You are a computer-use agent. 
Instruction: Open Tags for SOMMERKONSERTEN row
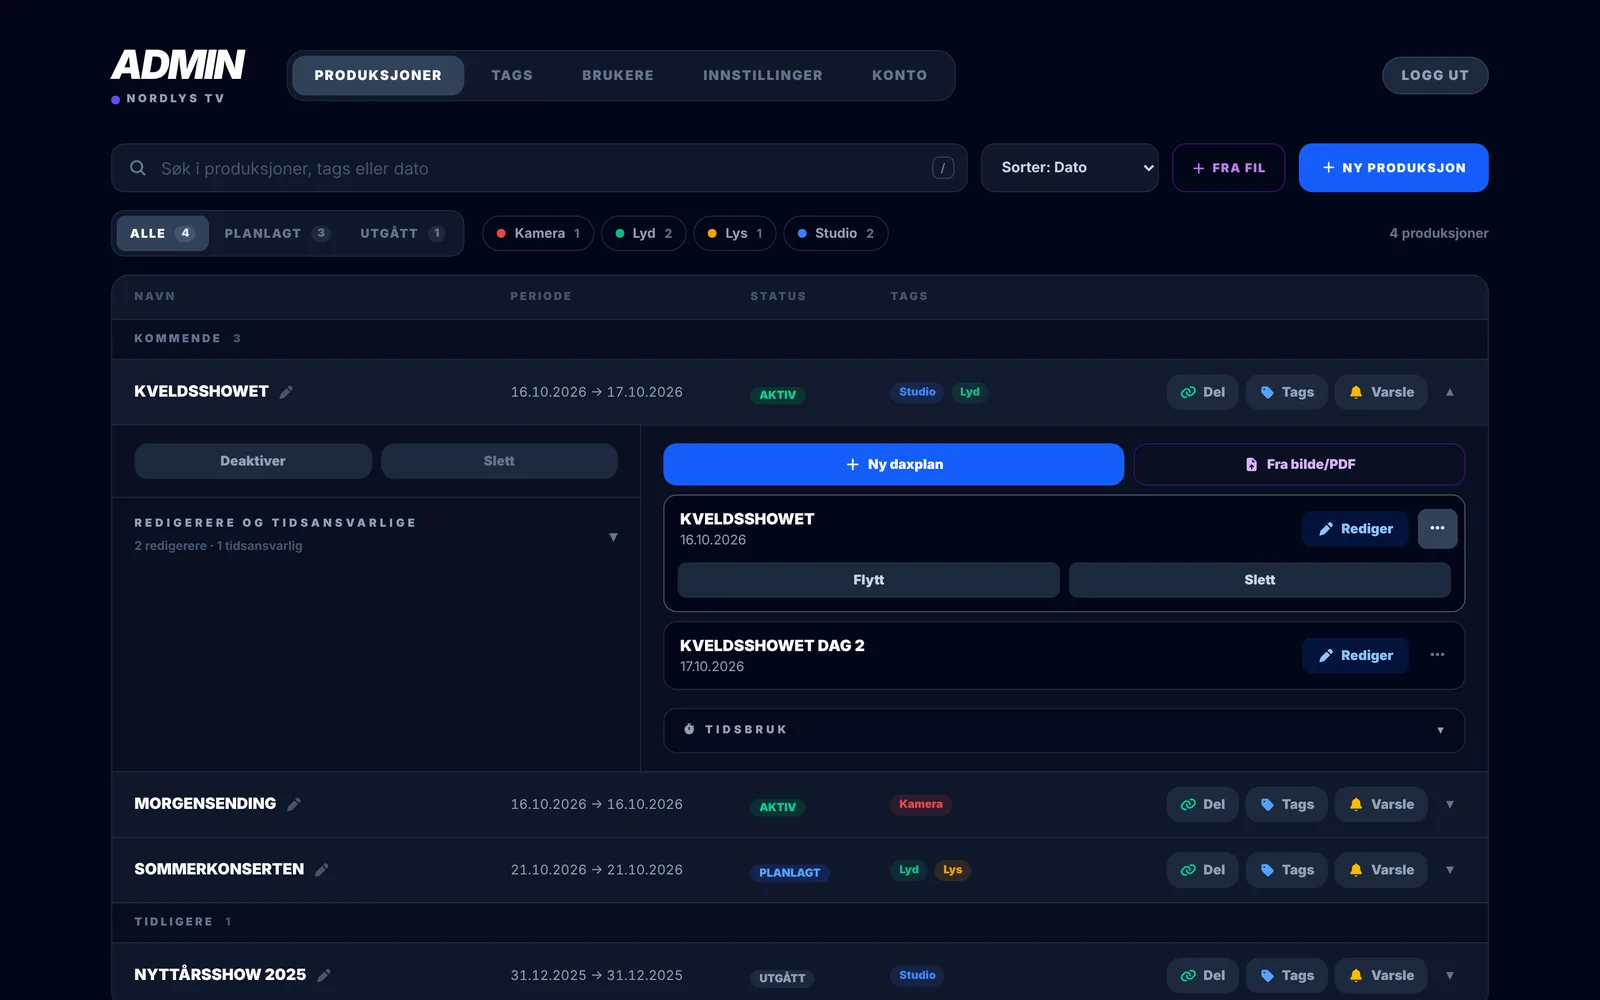1287,870
